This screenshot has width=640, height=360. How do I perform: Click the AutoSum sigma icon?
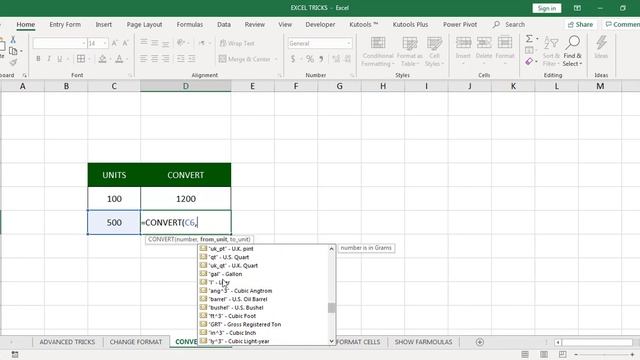coord(529,39)
